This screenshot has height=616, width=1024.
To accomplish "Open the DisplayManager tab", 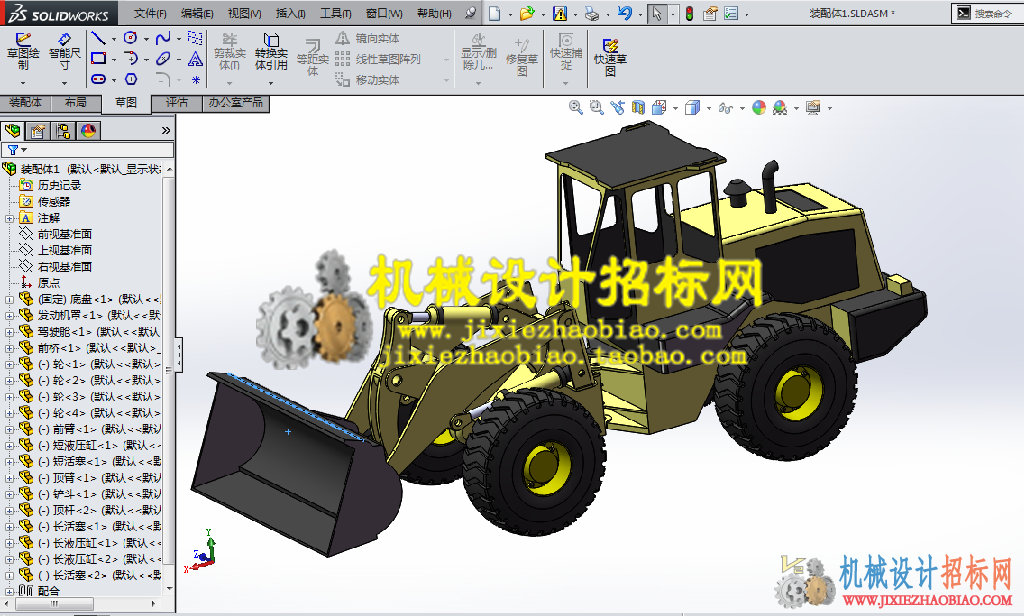I will pos(88,131).
